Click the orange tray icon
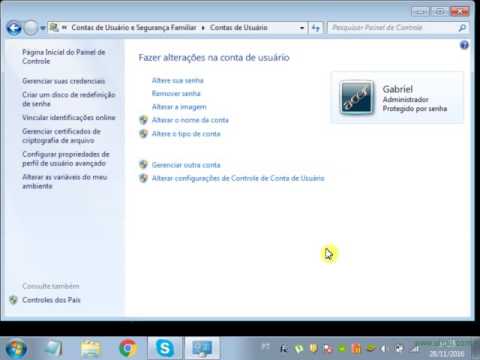The image size is (480, 360). 356,349
